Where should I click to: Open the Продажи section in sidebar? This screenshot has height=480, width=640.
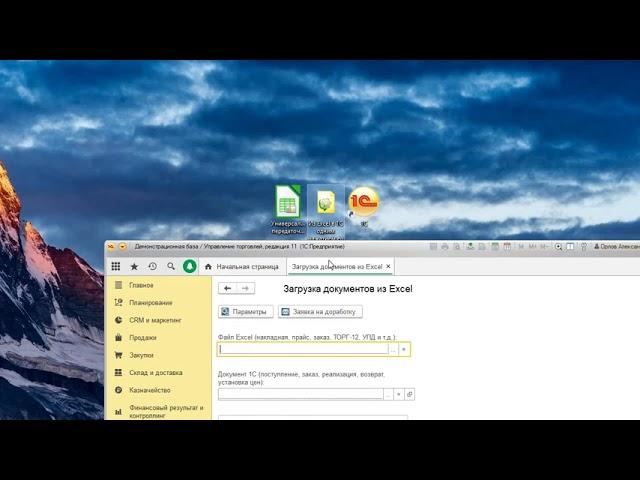pyautogui.click(x=142, y=337)
